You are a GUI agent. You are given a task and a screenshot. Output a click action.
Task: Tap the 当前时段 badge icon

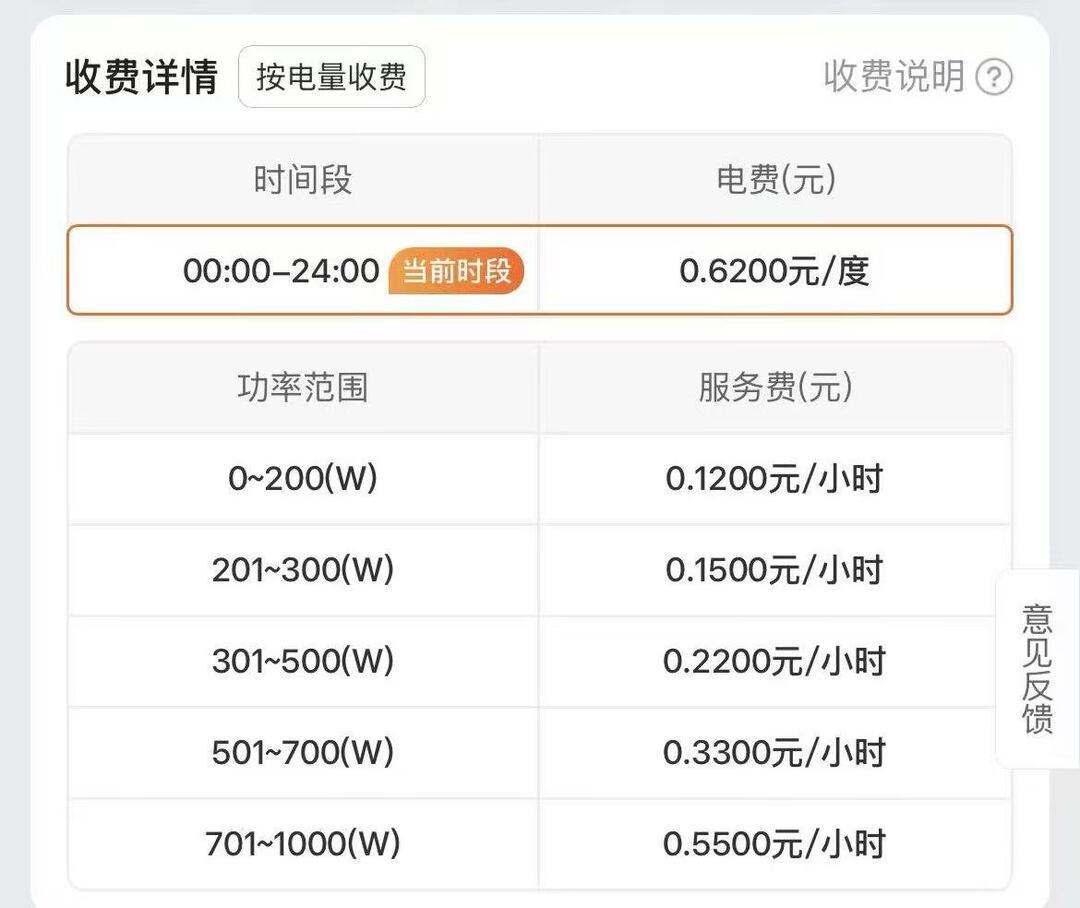point(456,270)
